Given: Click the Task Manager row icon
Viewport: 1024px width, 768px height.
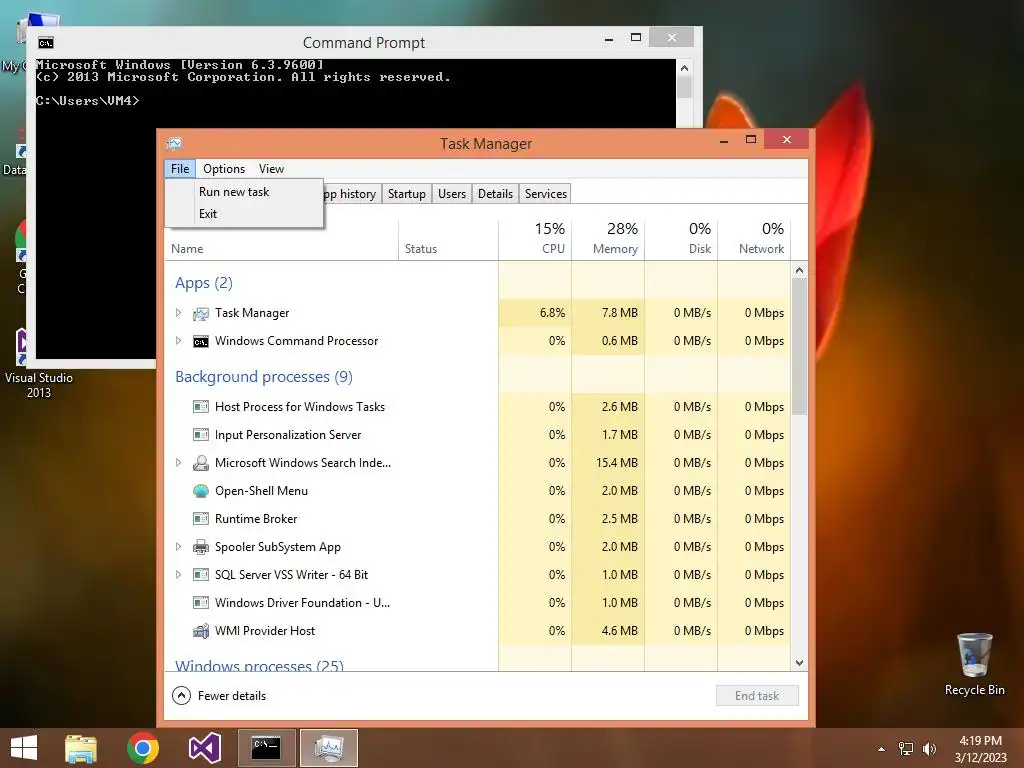Looking at the screenshot, I should [200, 313].
